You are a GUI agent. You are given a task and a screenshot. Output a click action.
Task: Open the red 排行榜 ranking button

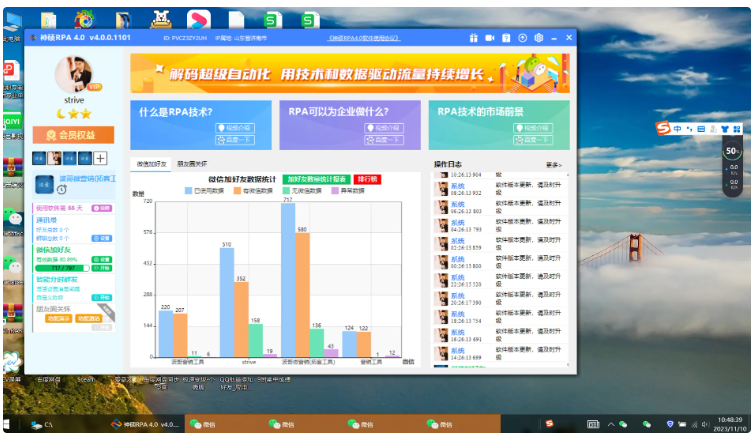click(367, 179)
